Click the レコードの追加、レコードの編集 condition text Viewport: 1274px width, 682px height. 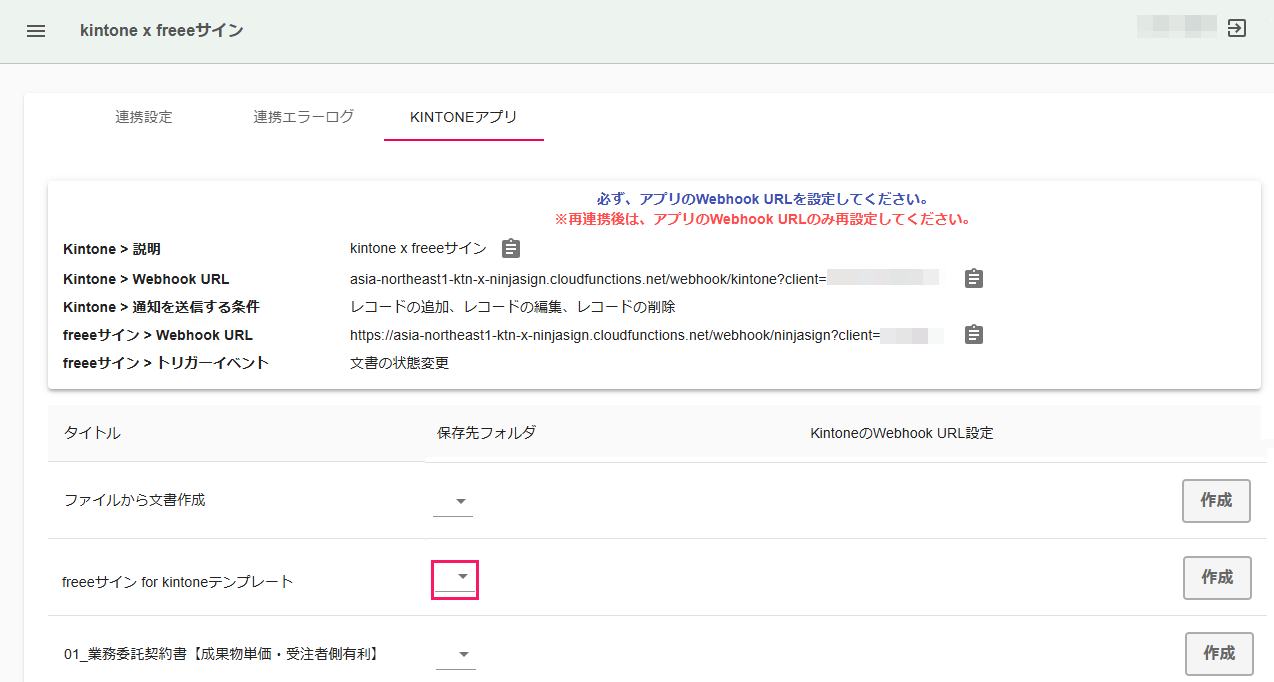tap(512, 307)
